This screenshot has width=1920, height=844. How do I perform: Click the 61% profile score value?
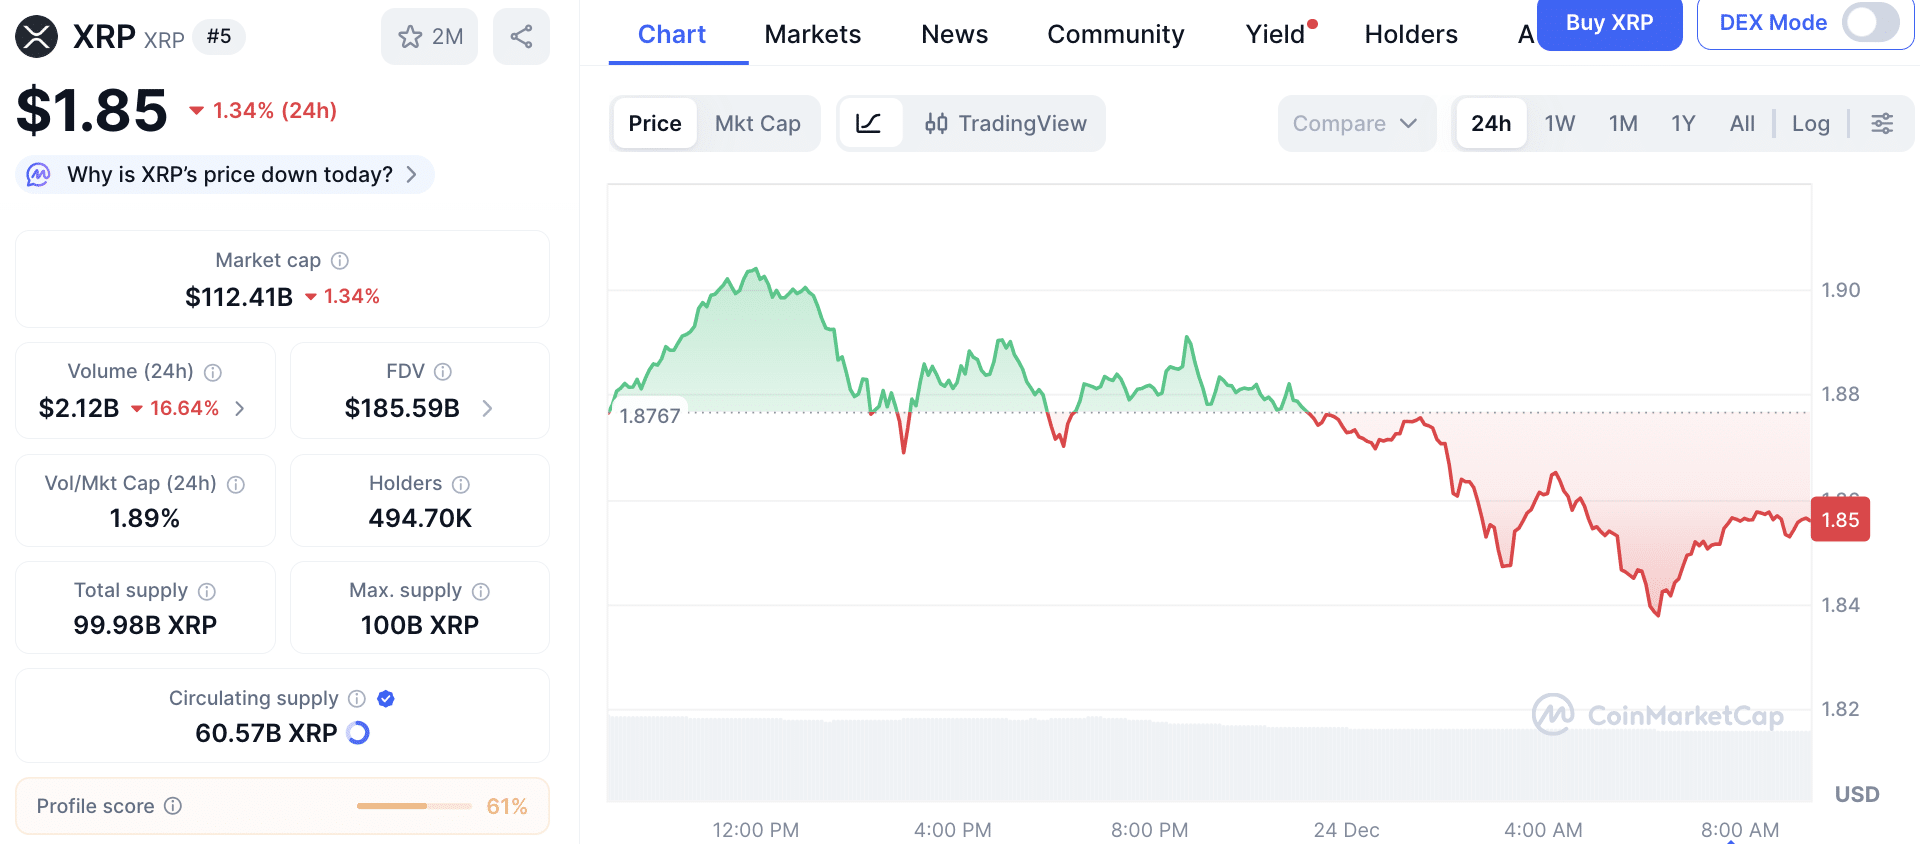507,806
